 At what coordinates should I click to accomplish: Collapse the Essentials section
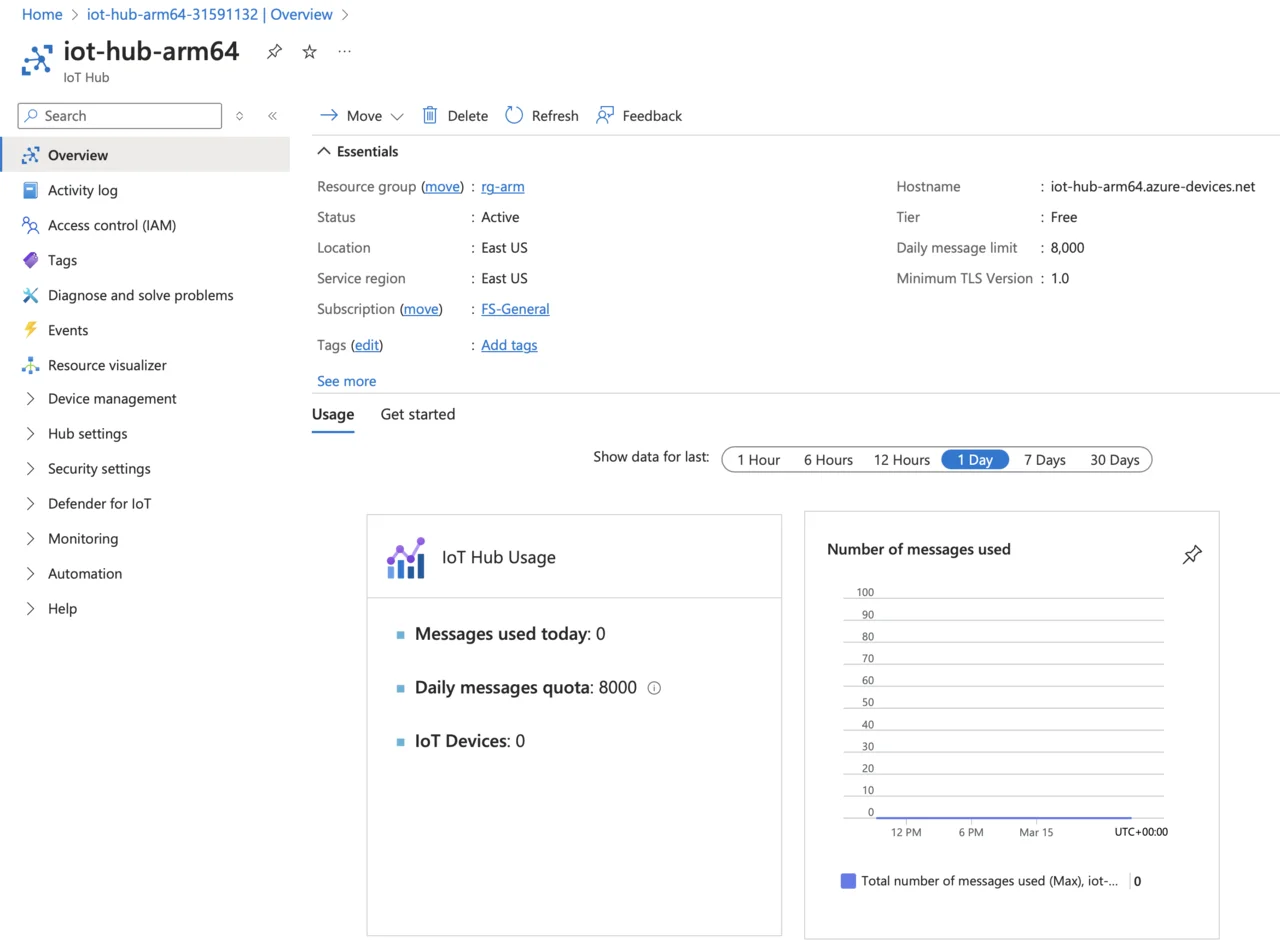click(323, 152)
